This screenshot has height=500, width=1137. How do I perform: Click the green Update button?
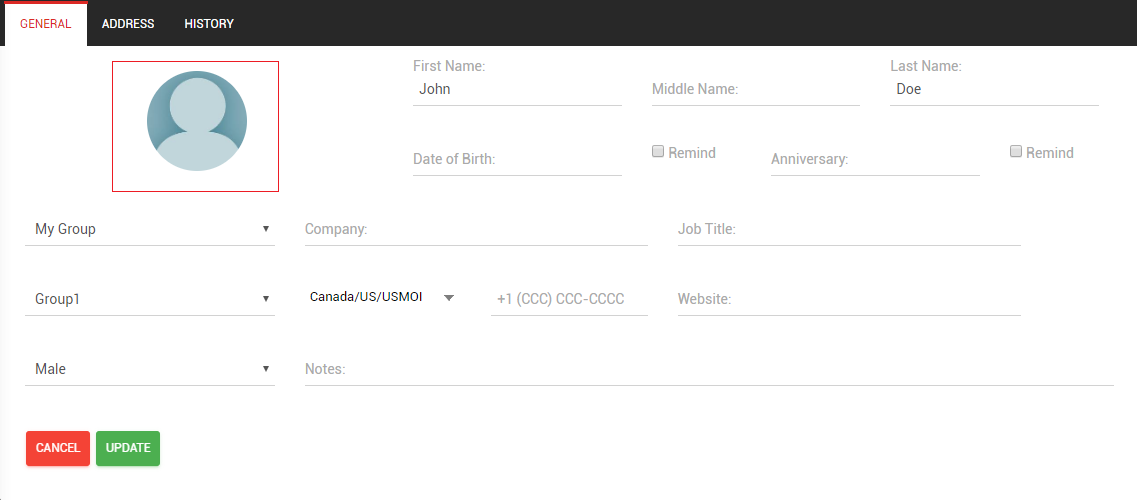pos(128,448)
